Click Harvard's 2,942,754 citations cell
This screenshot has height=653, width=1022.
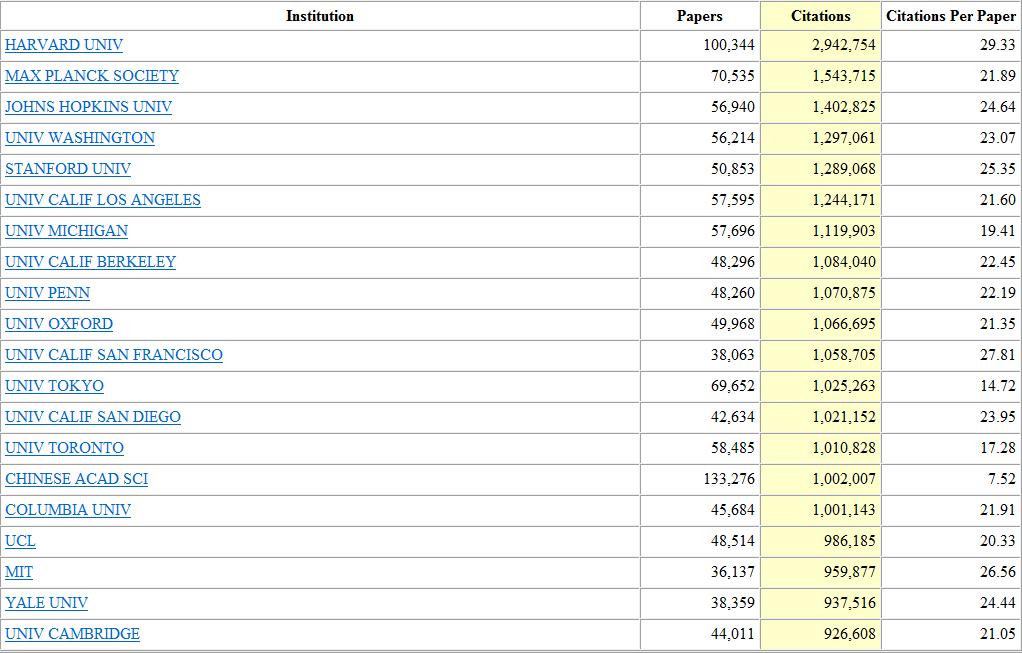pyautogui.click(x=821, y=46)
